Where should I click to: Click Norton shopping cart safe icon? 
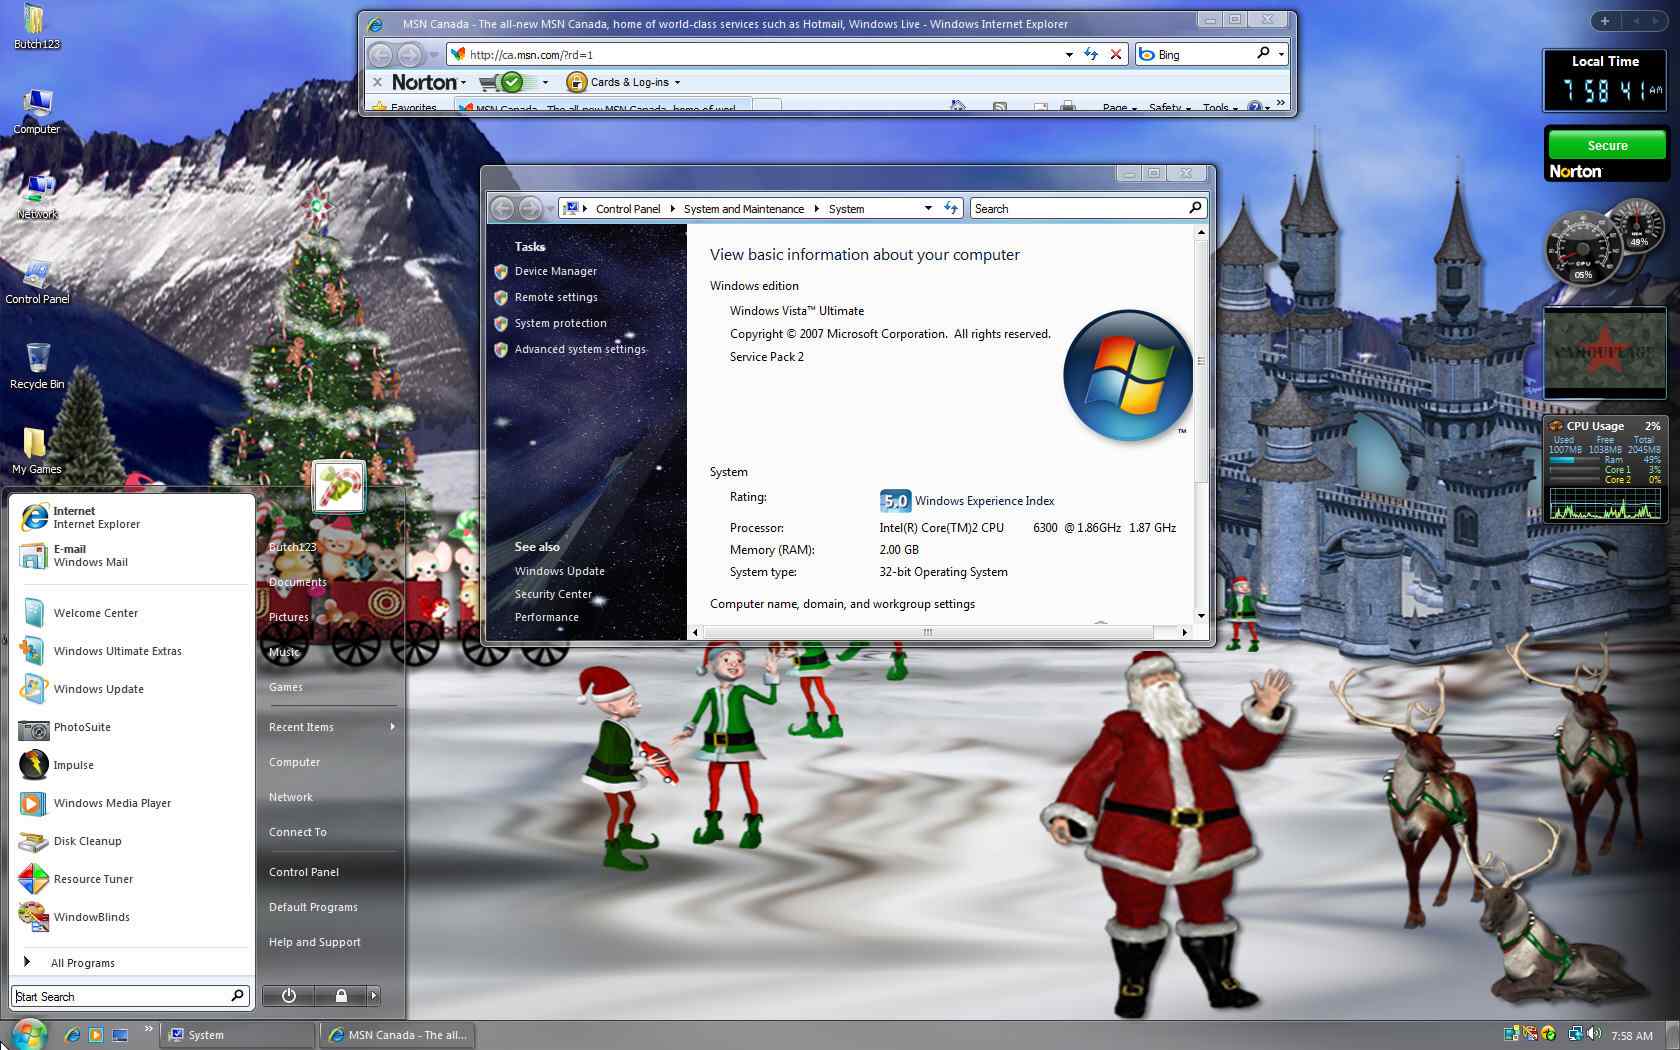pyautogui.click(x=502, y=82)
